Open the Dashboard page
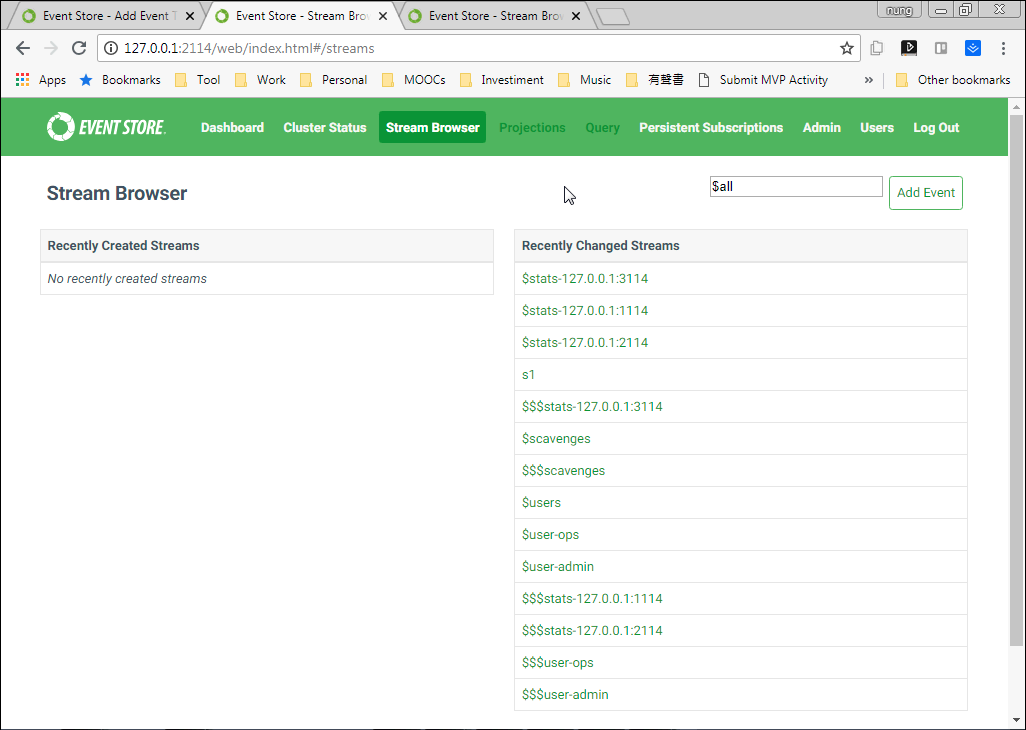The image size is (1026, 730). [232, 127]
